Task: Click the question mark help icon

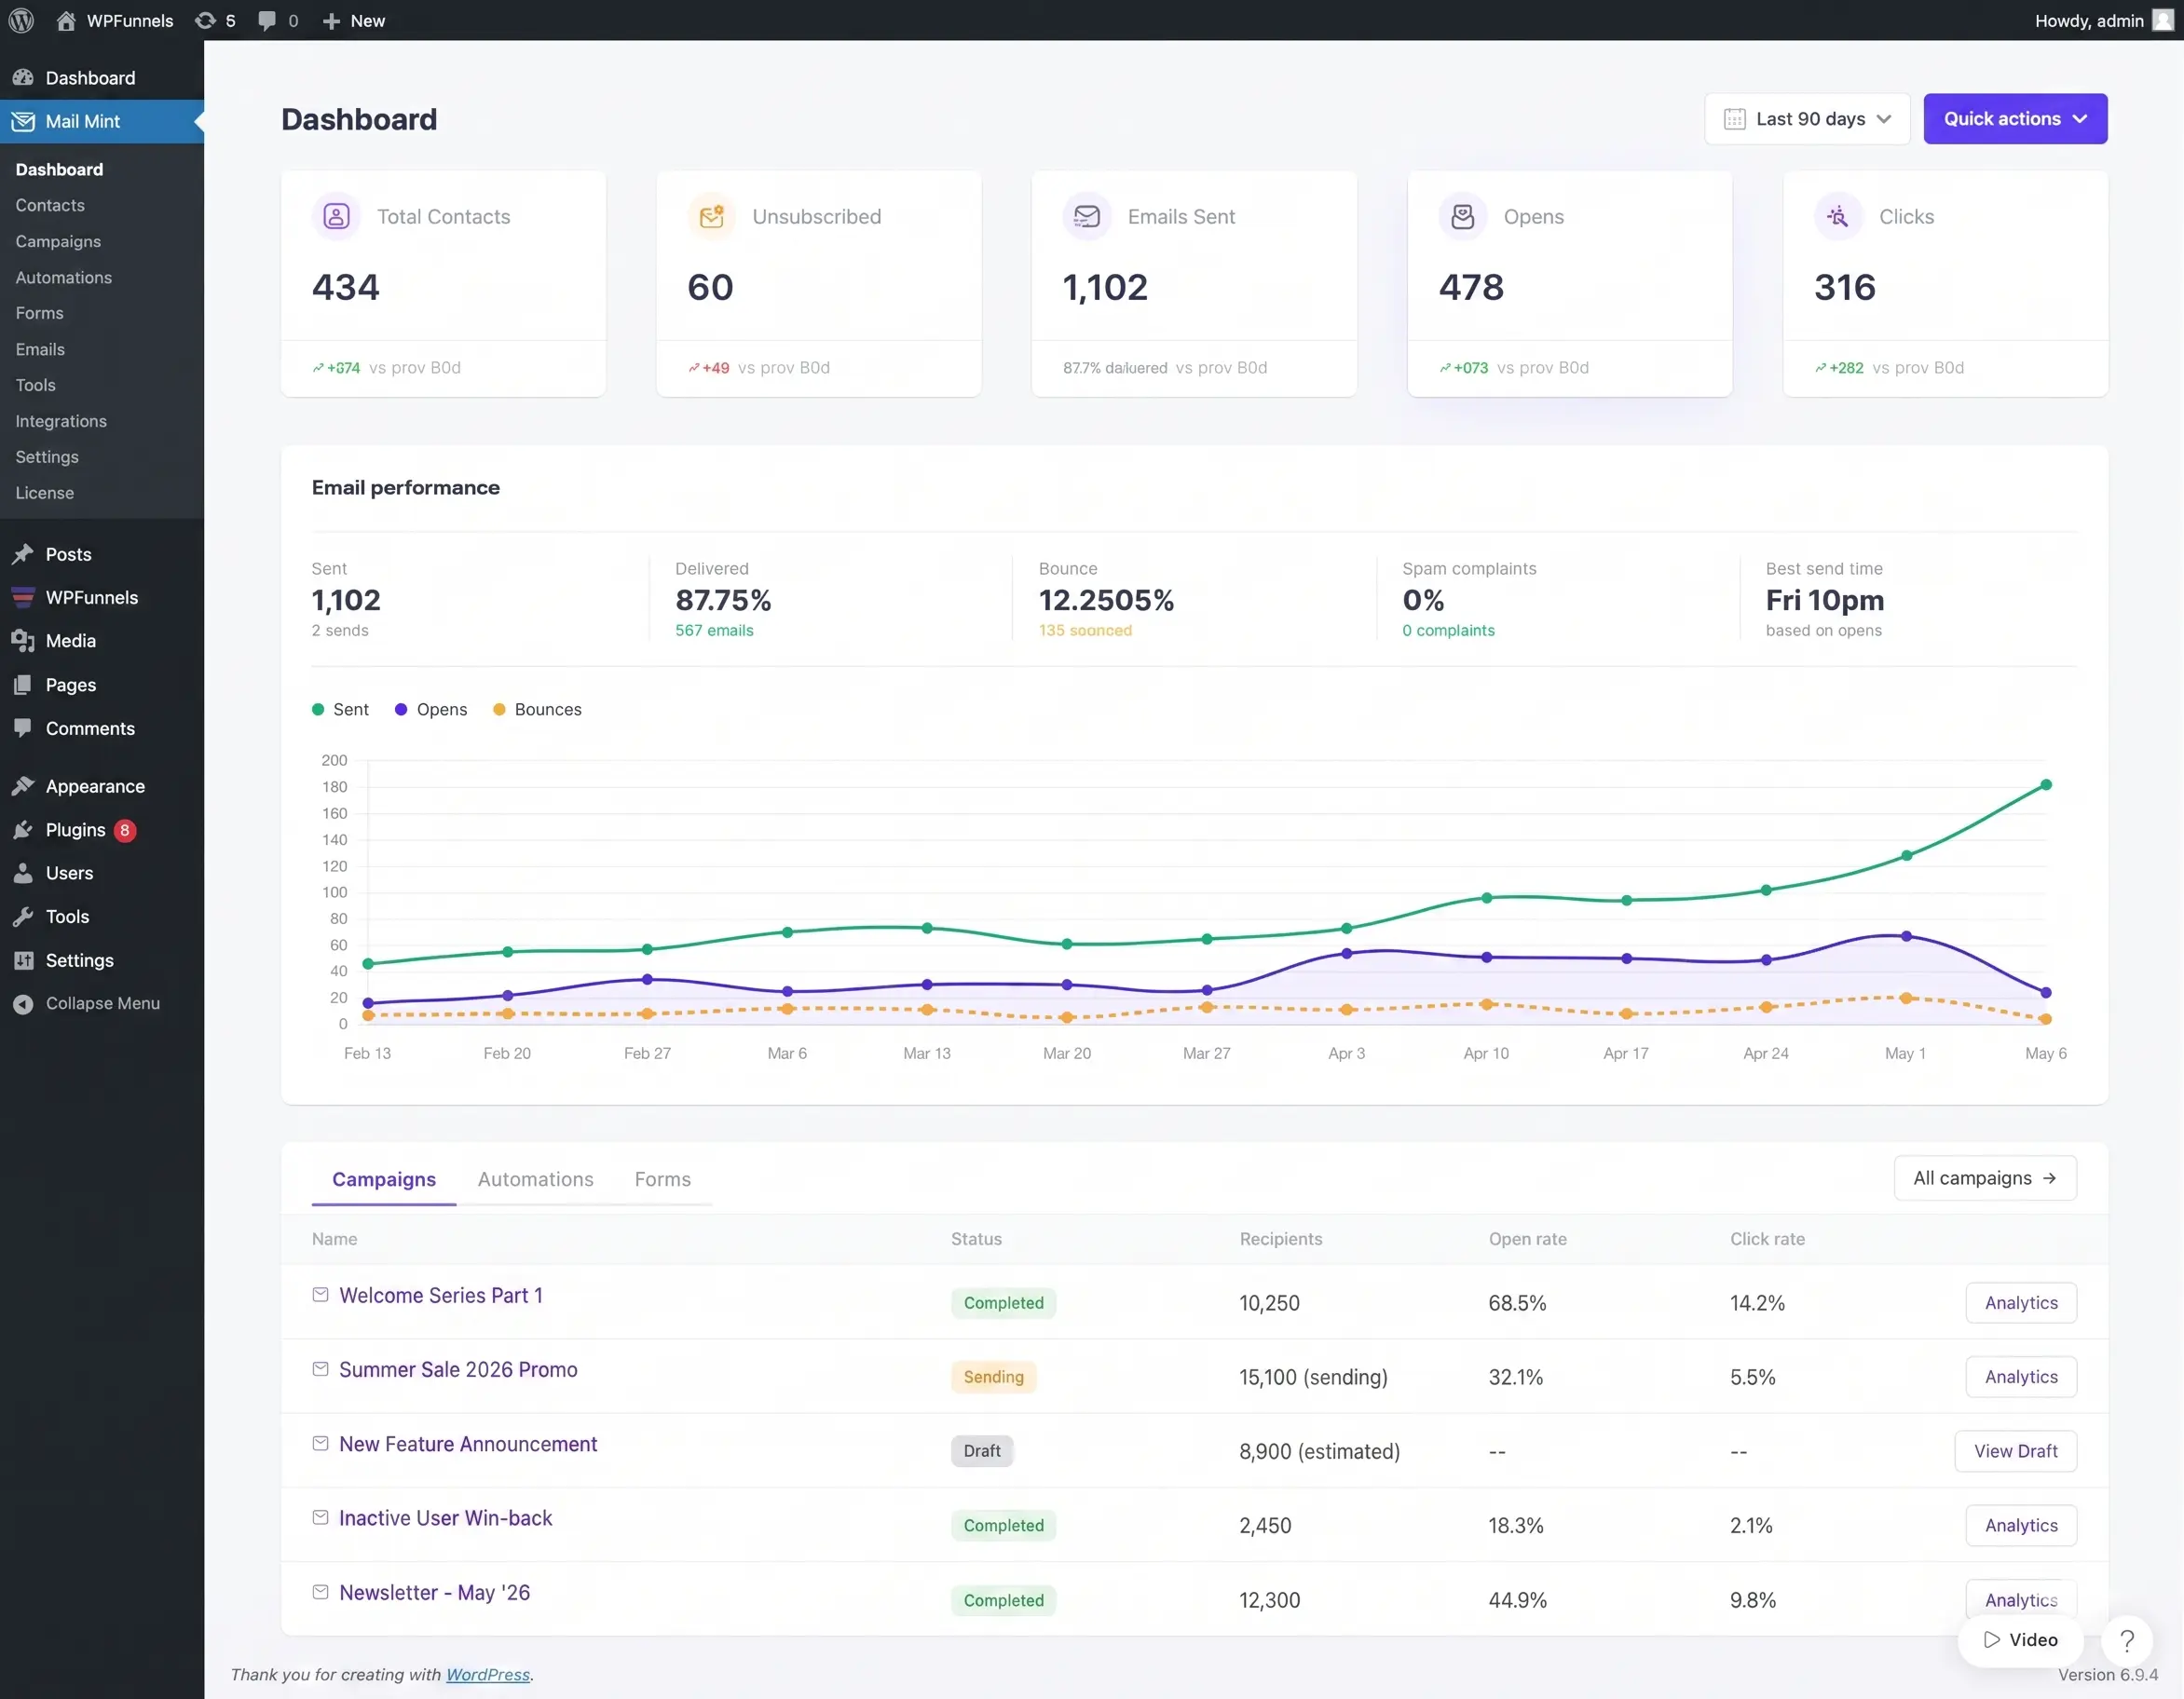Action: pyautogui.click(x=2127, y=1640)
